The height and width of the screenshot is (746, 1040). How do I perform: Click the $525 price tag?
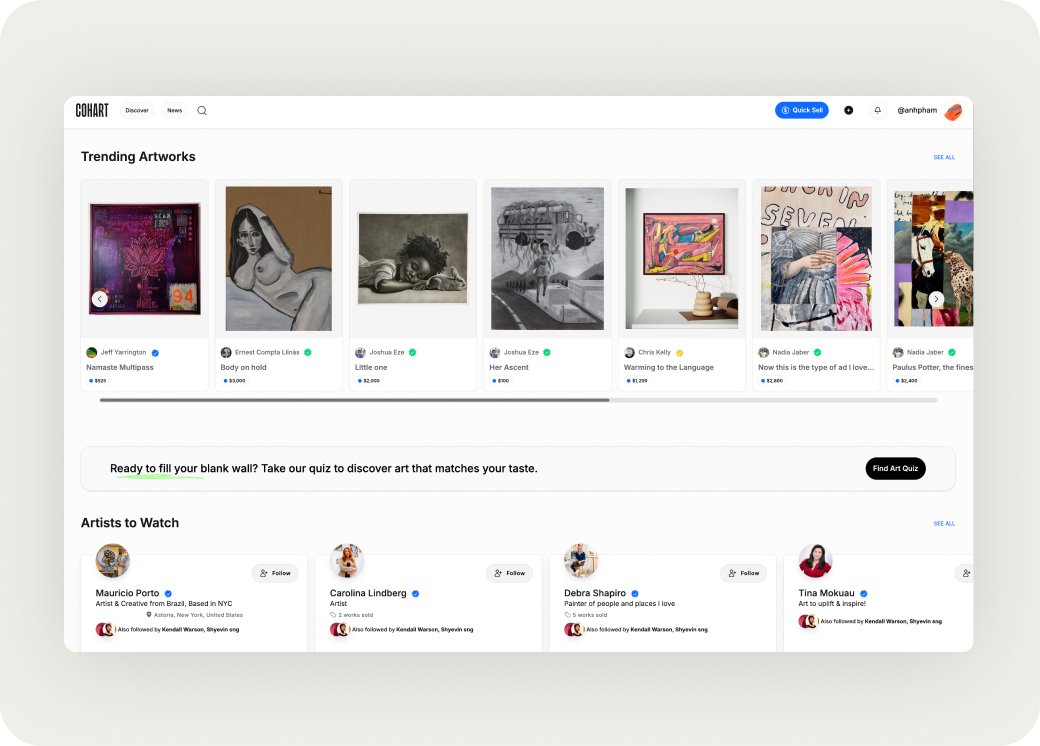[98, 381]
